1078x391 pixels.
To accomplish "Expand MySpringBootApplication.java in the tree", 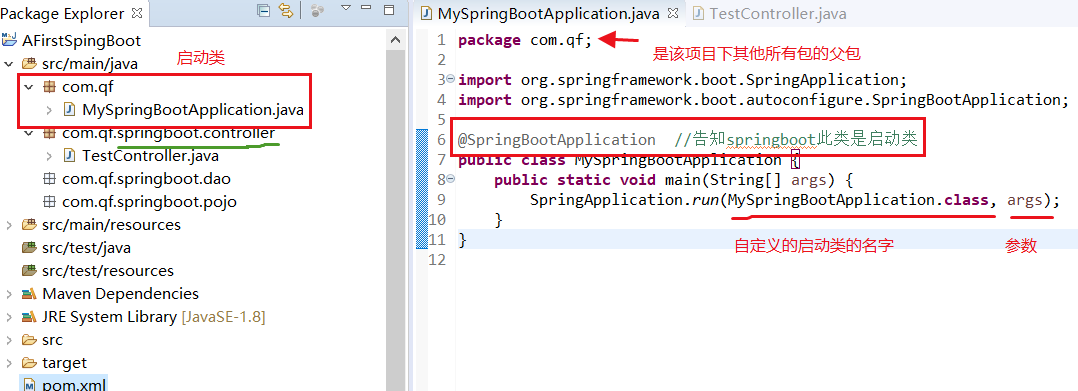I will 50,109.
